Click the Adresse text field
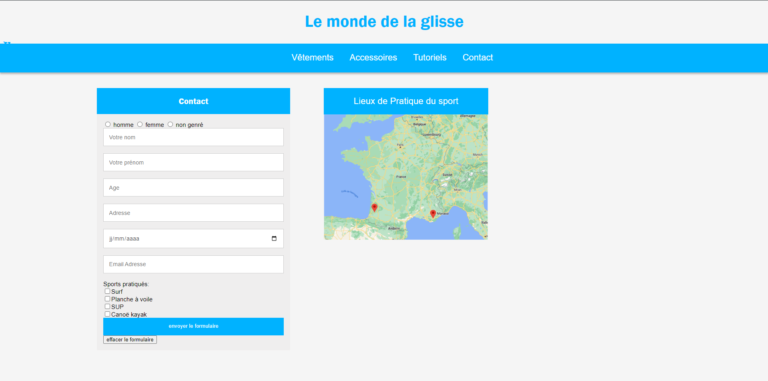The image size is (768, 381). tap(193, 213)
